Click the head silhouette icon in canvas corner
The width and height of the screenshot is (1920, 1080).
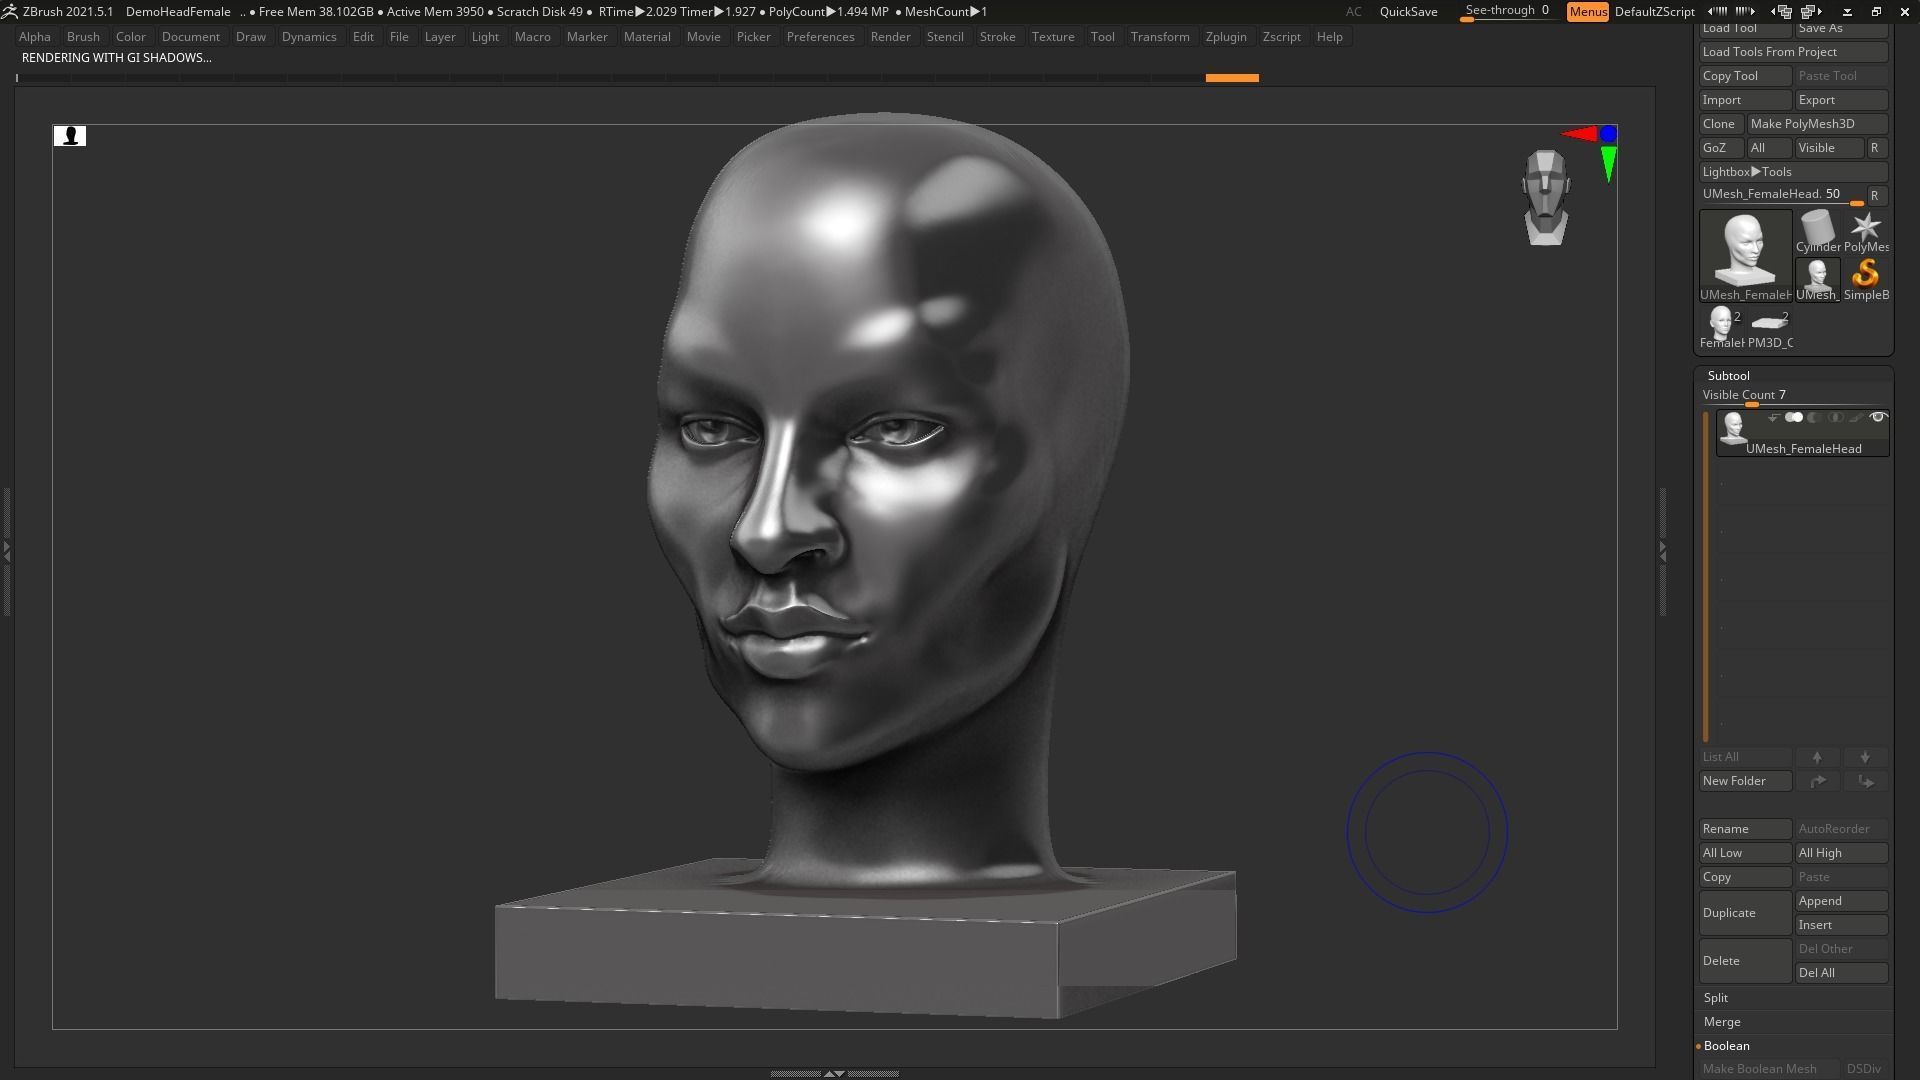[x=70, y=136]
